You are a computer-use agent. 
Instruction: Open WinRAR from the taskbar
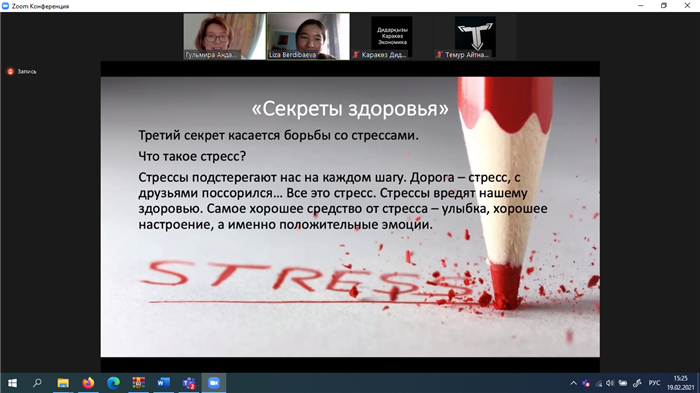click(x=138, y=383)
